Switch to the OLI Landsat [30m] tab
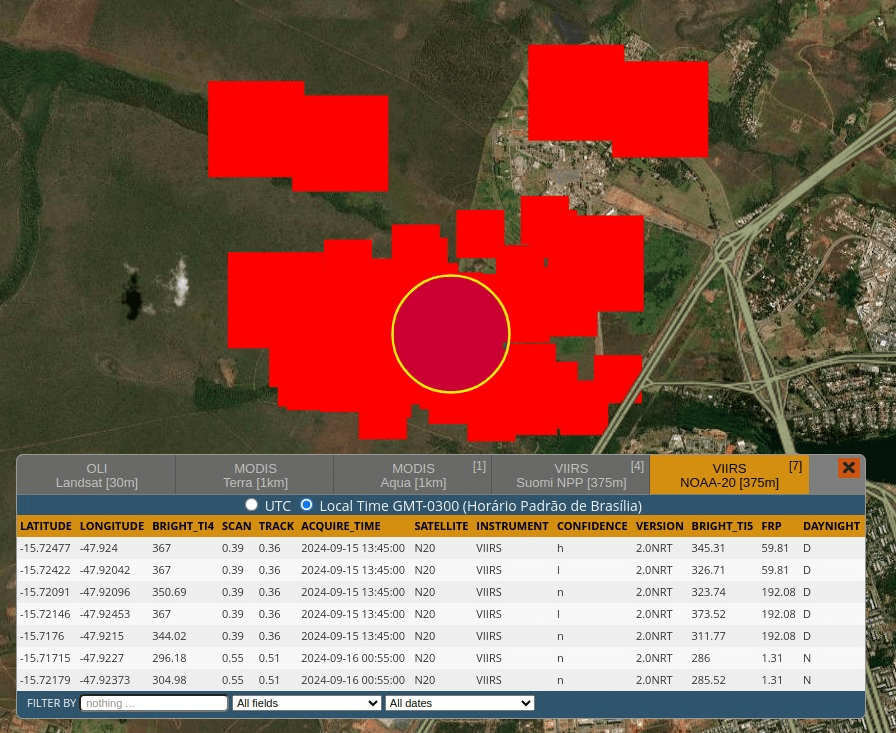 coord(97,475)
